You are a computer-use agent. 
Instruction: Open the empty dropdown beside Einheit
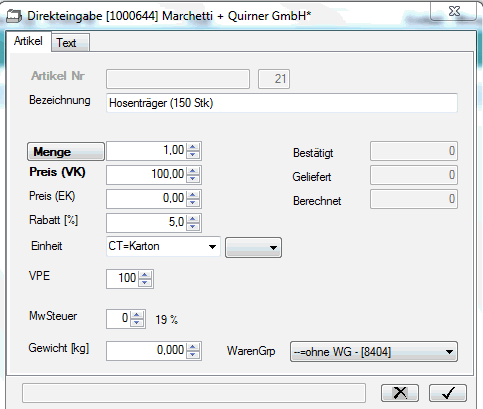[253, 247]
